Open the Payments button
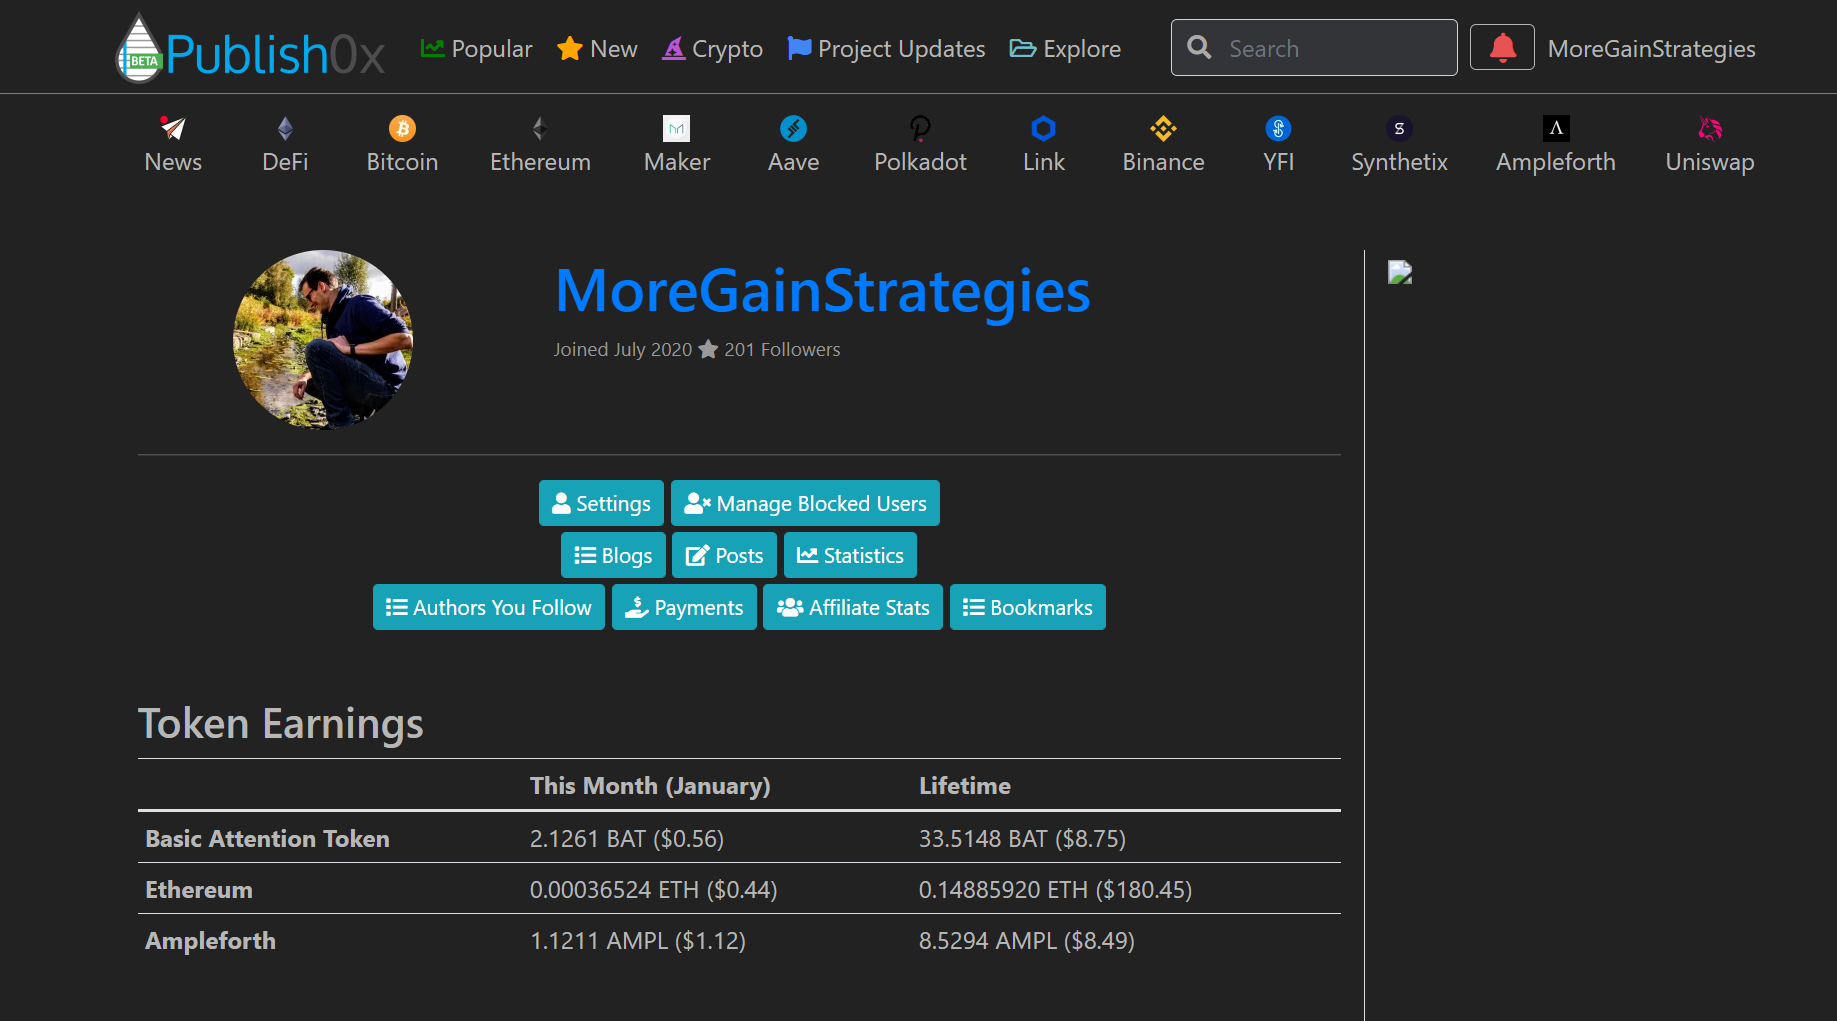Image resolution: width=1837 pixels, height=1021 pixels. 684,607
